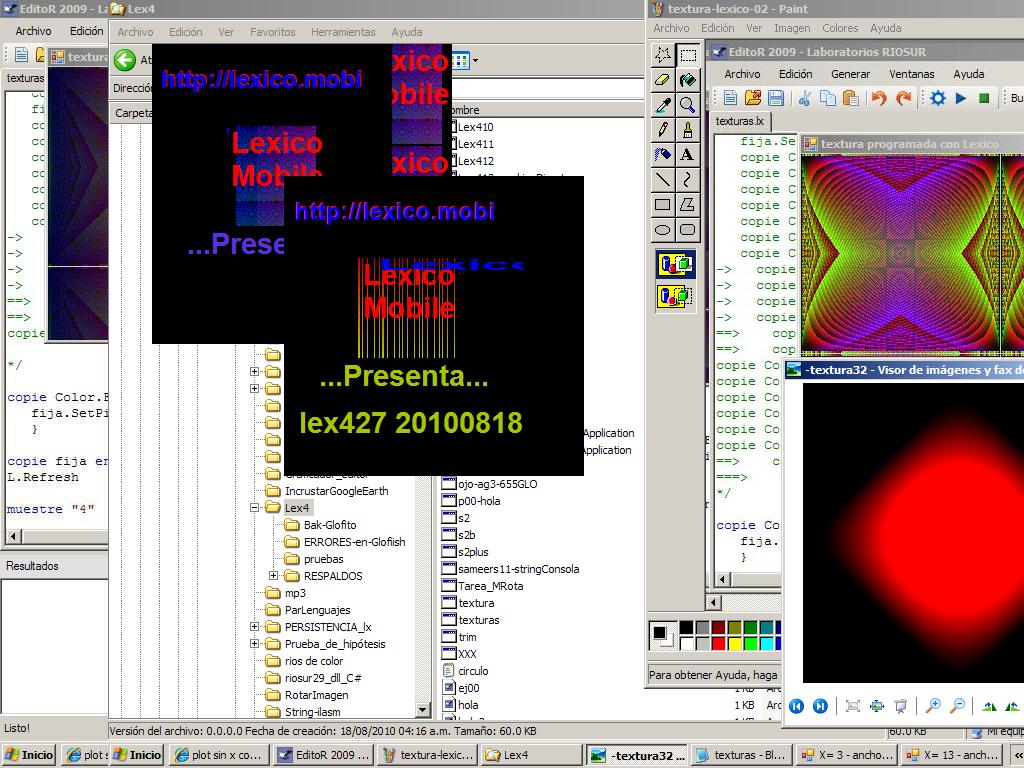
Task: Expand the RESPALDOS folder
Action: [x=274, y=576]
